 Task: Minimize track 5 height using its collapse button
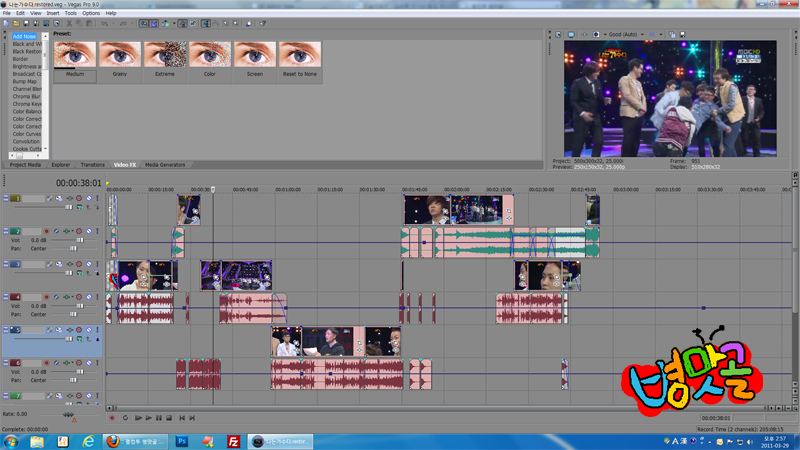(x=6, y=330)
